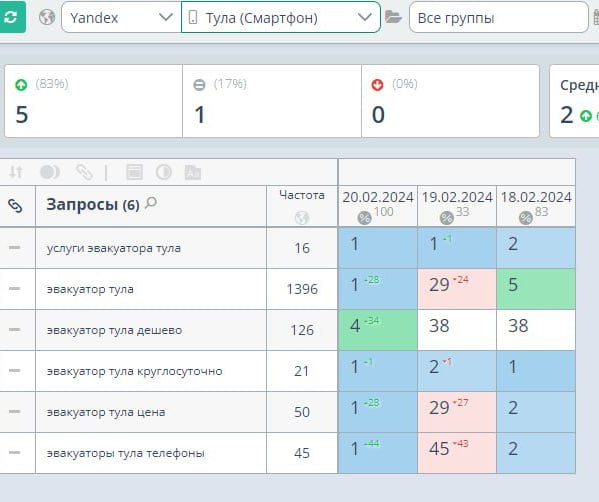Click 20.02 position for эвакуатор тула круглосуточно

pyautogui.click(x=378, y=371)
